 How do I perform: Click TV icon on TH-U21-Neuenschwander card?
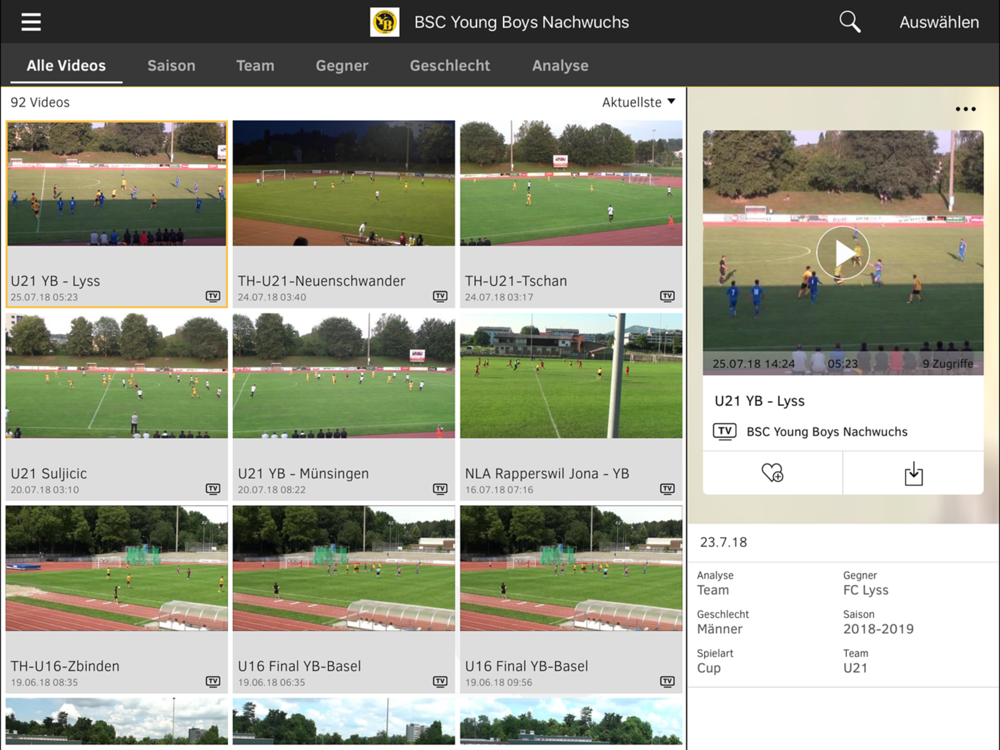point(440,296)
